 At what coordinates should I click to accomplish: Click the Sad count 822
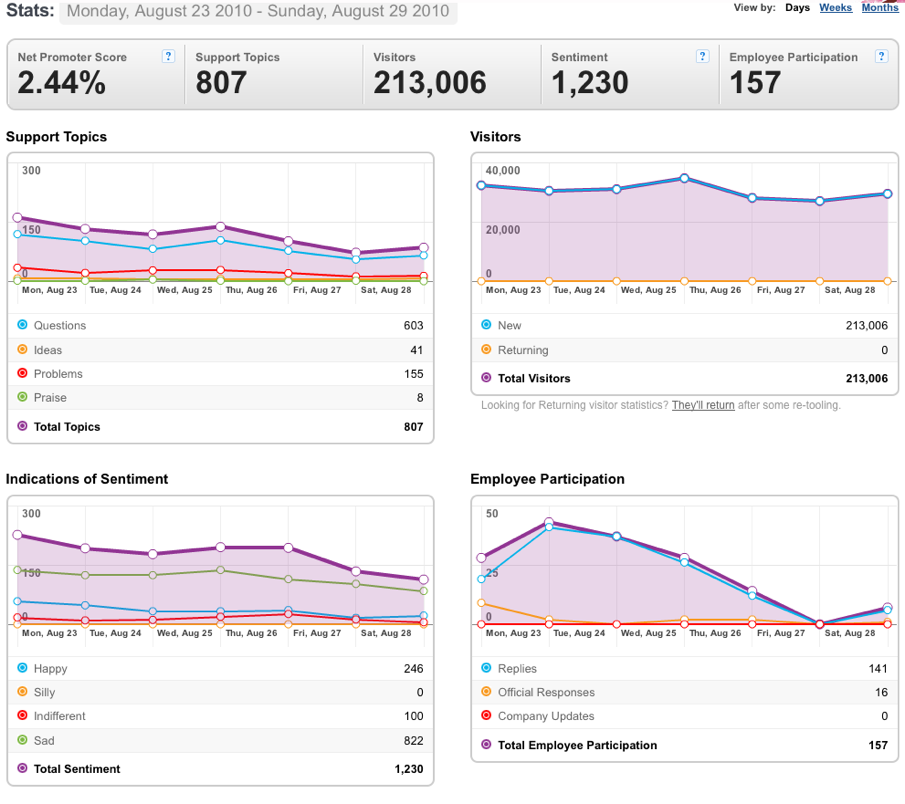413,741
